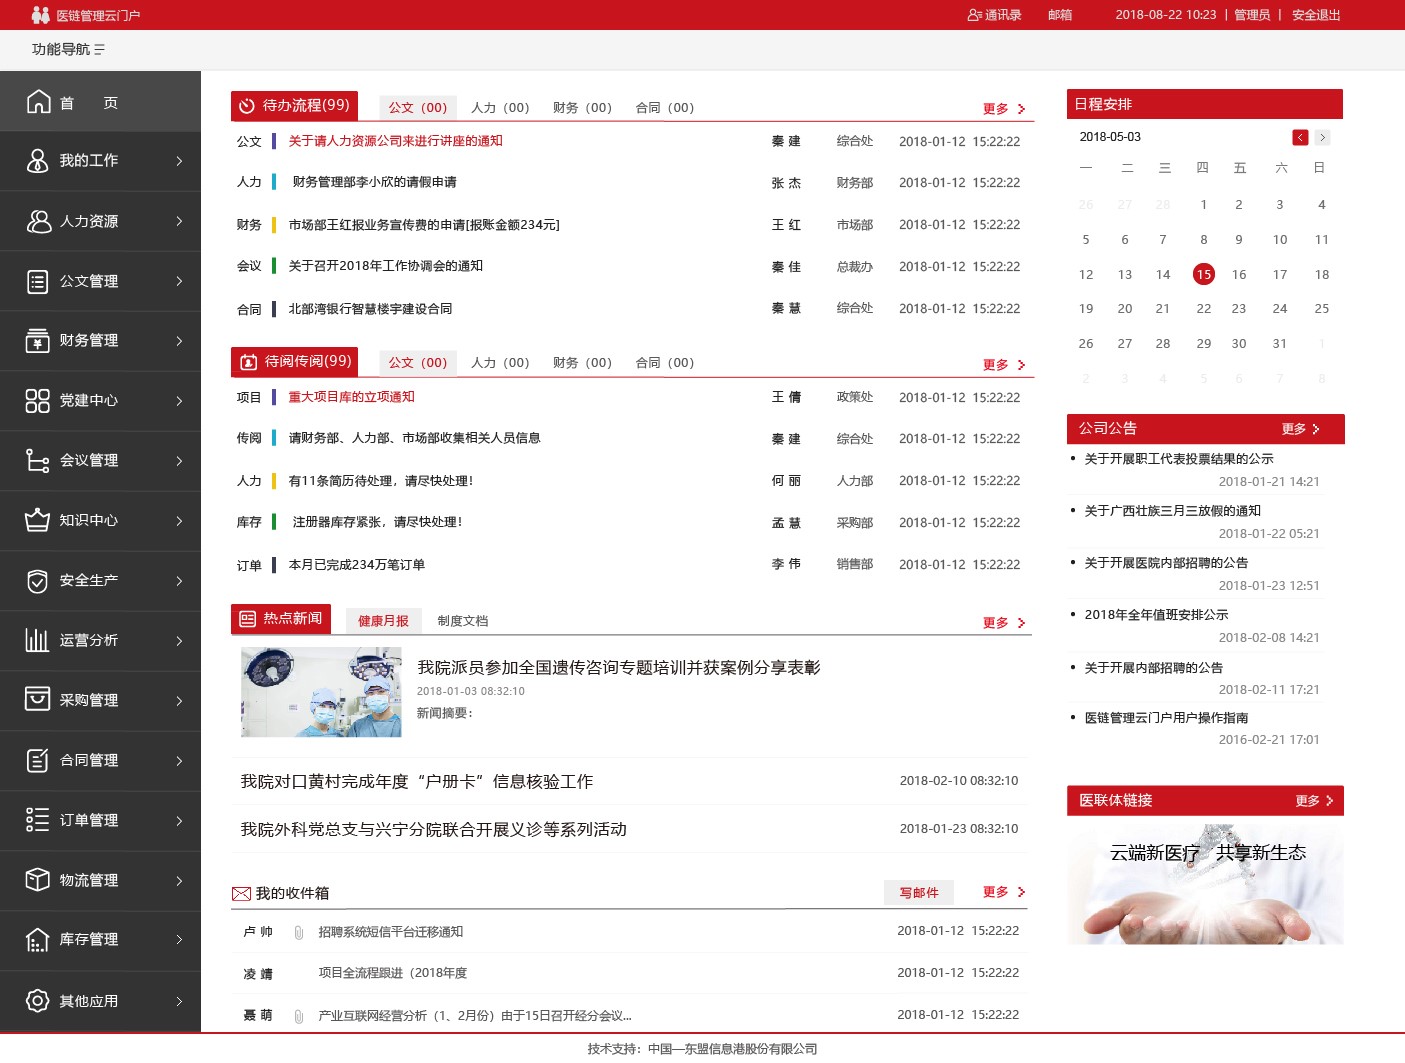Click the 安全生产 shield icon
The width and height of the screenshot is (1405, 1063).
[x=38, y=581]
